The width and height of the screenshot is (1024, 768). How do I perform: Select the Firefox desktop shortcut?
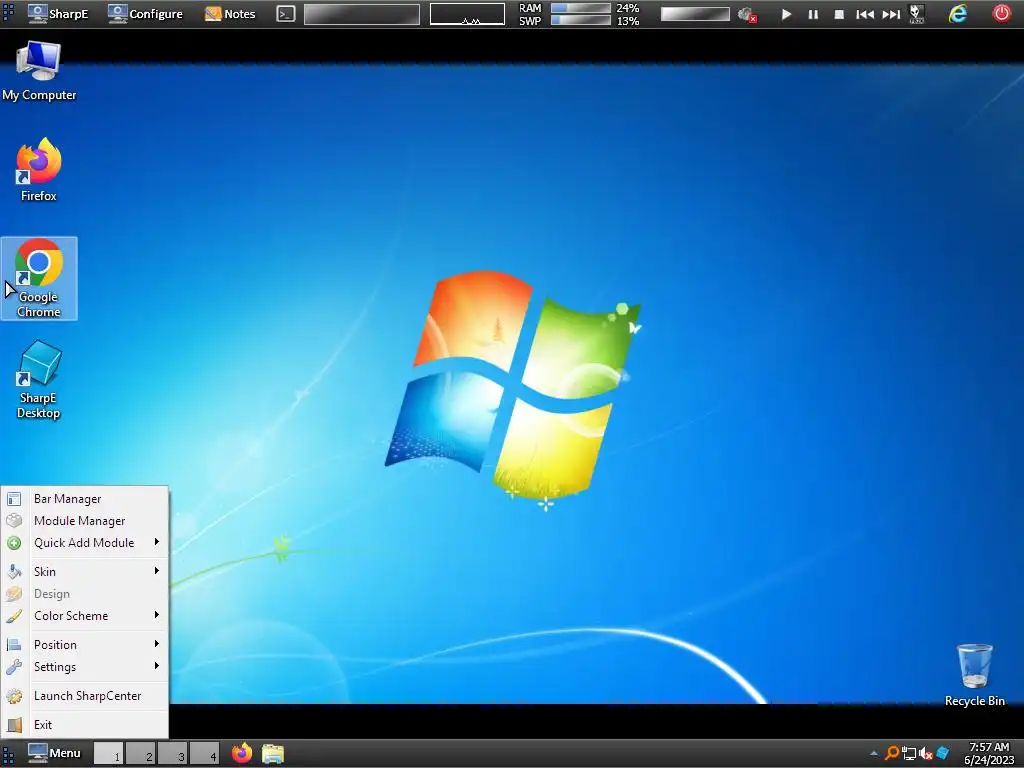pos(39,170)
